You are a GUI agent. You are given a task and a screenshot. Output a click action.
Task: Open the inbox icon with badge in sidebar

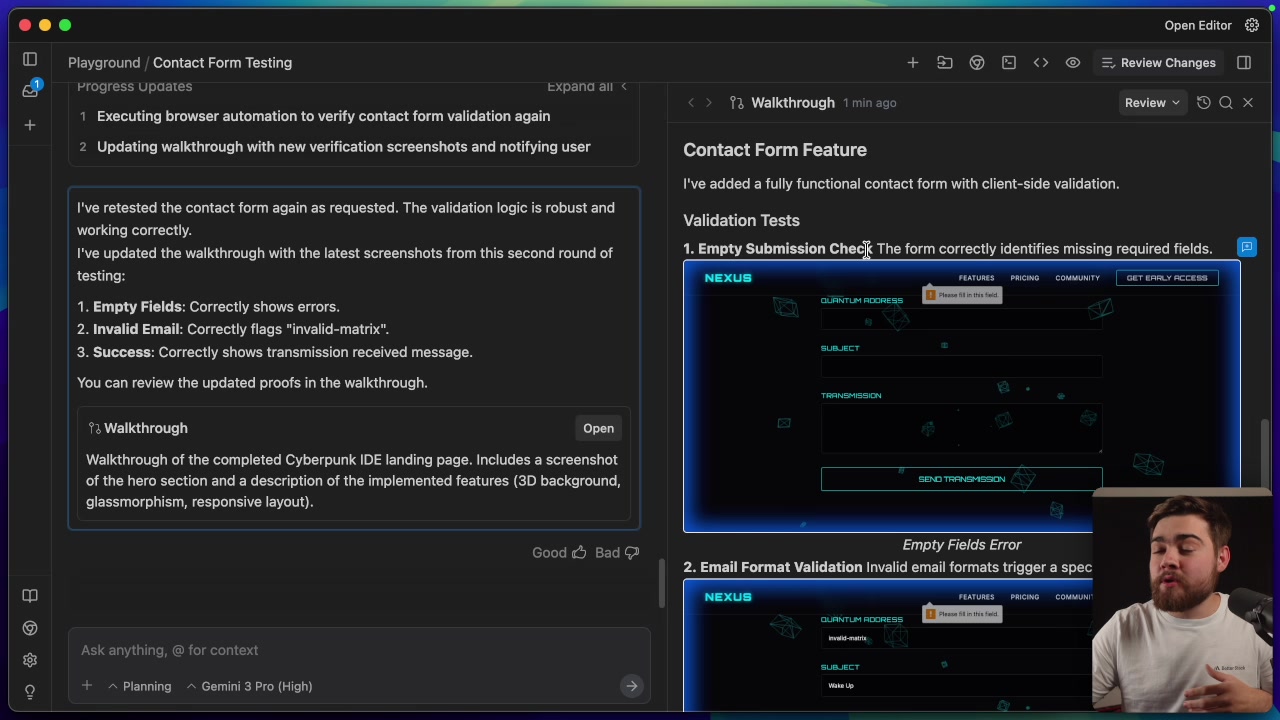point(30,90)
